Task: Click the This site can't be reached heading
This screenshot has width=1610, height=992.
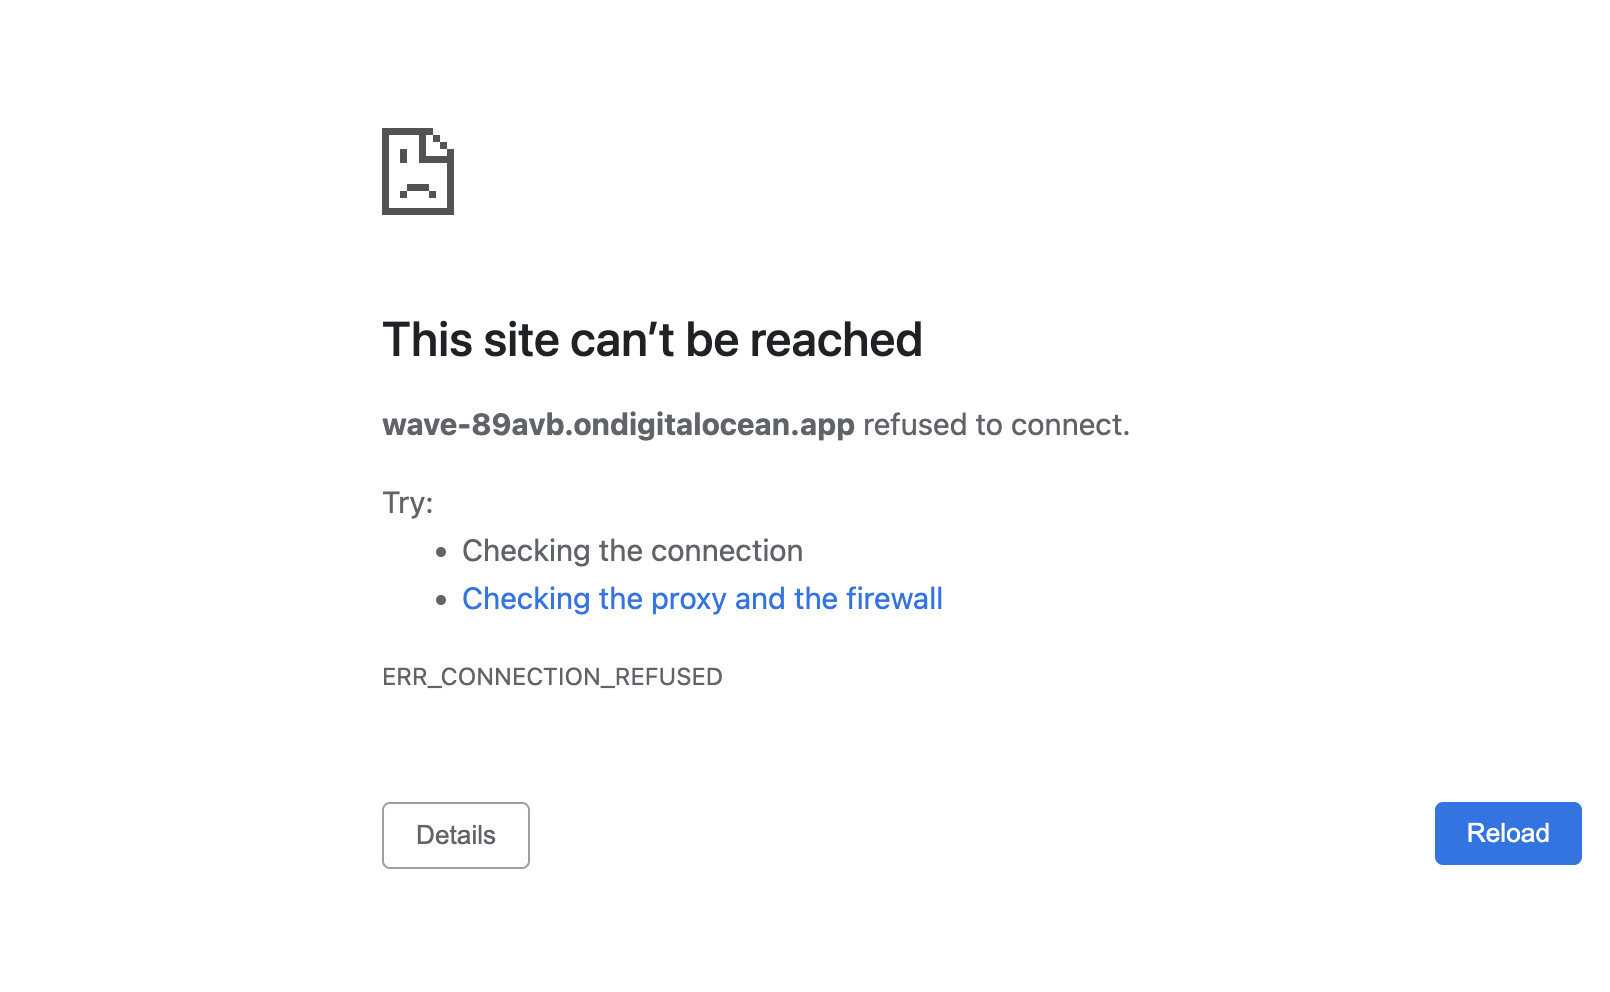Action: [652, 340]
